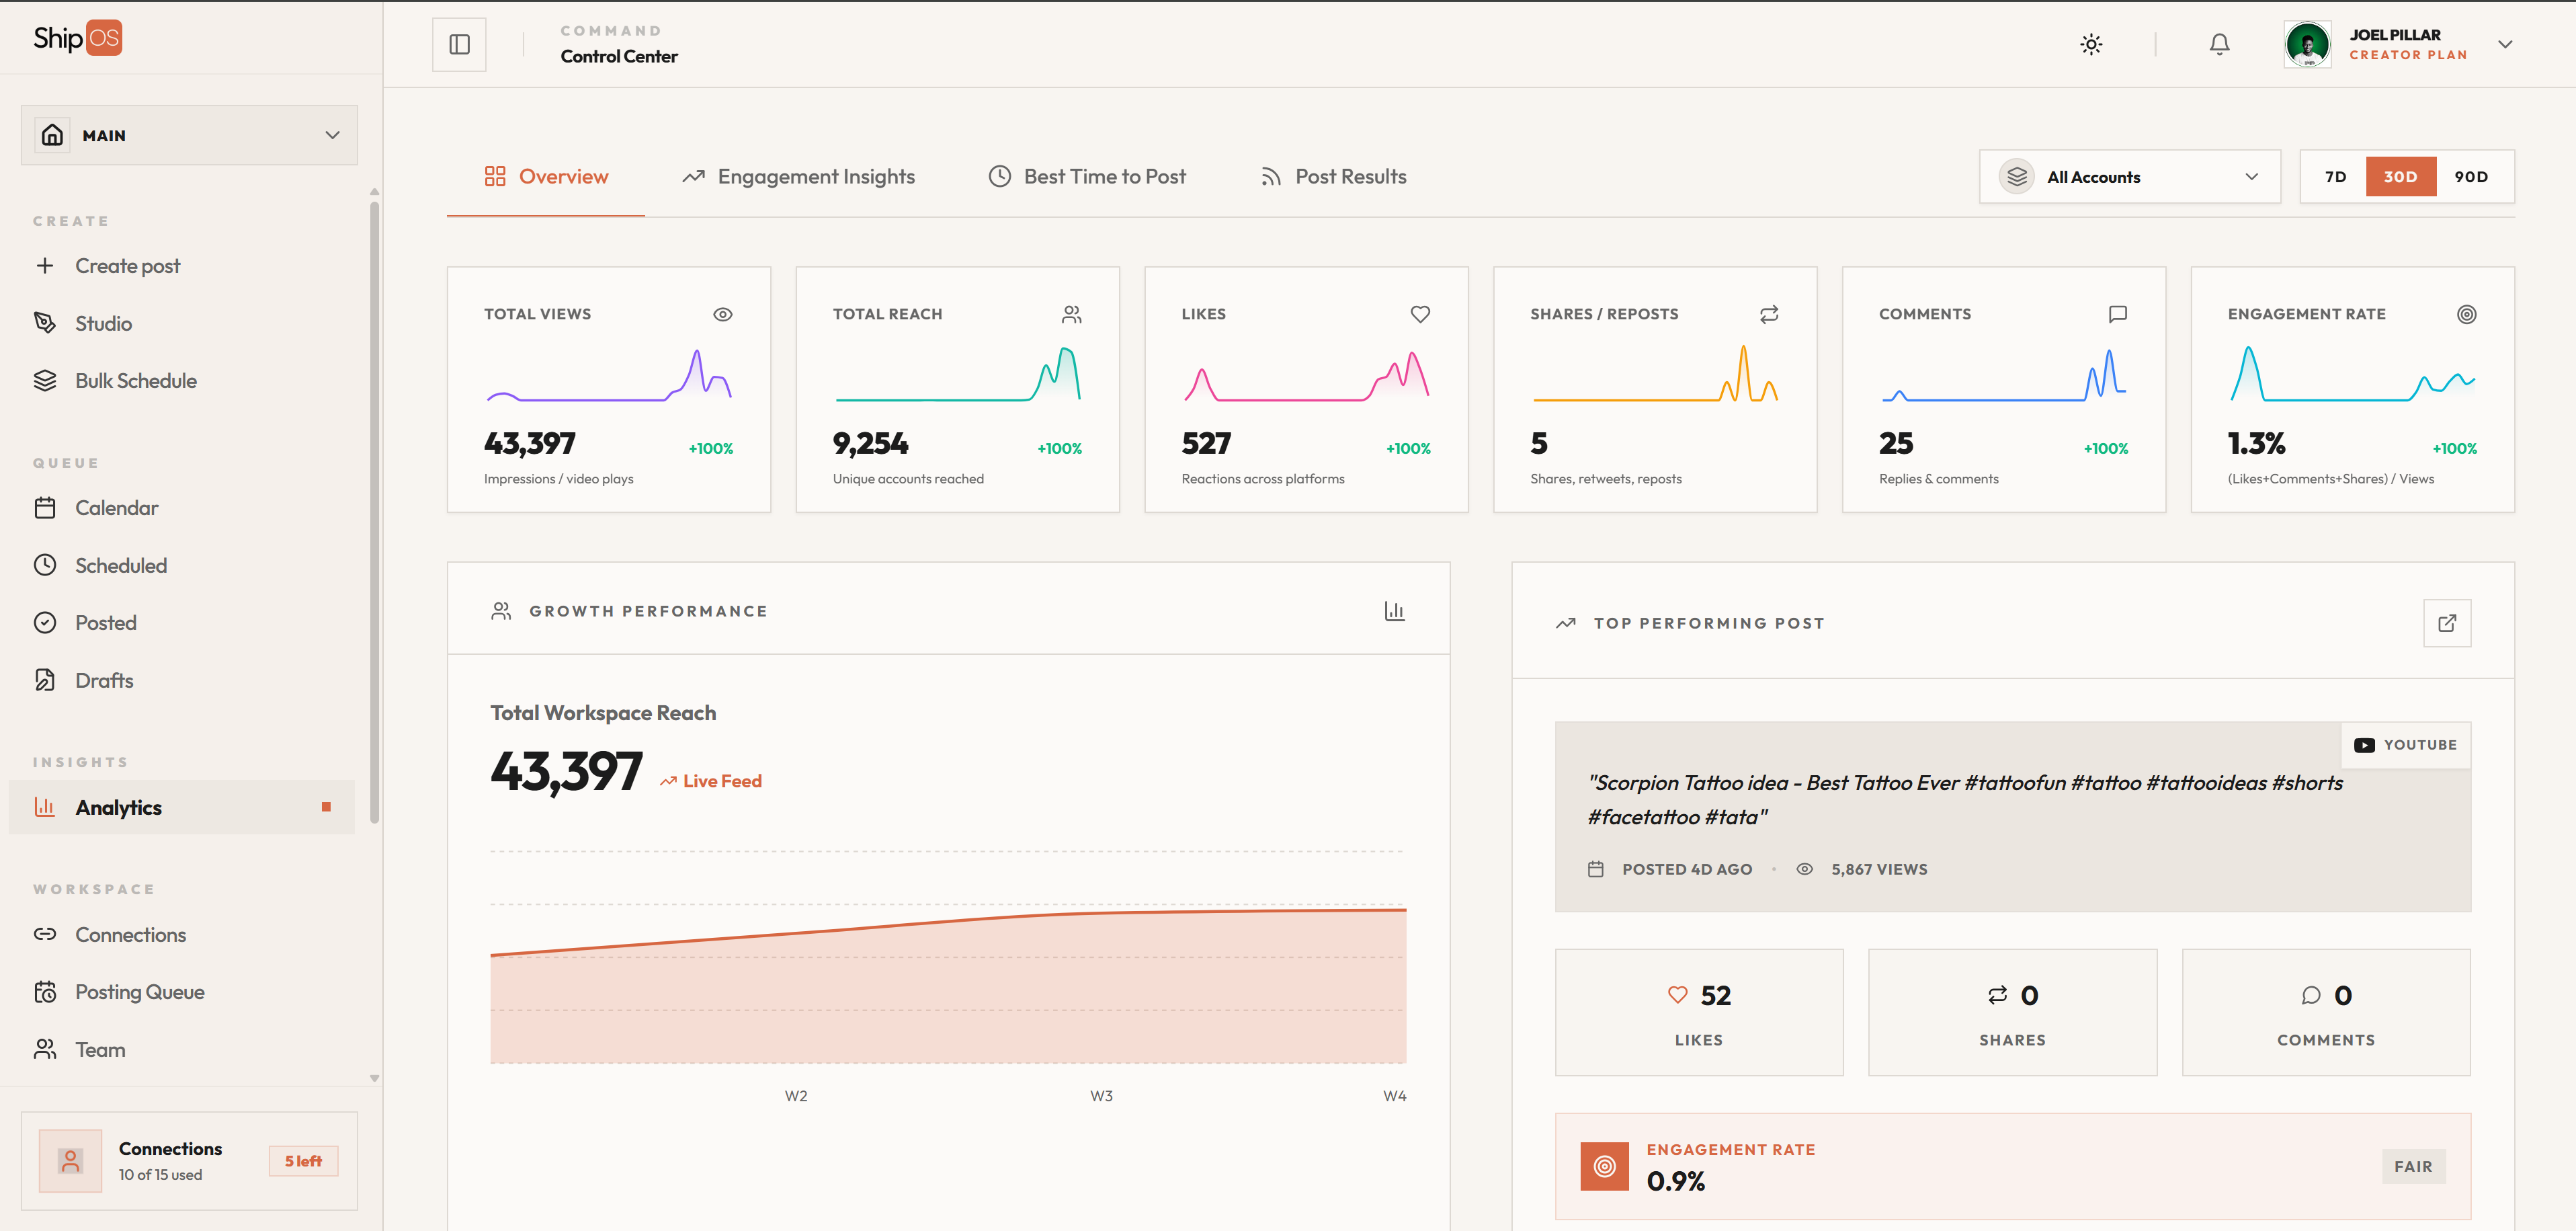Click the Studio pen icon
Viewport: 2576px width, 1231px height.
[x=45, y=323]
